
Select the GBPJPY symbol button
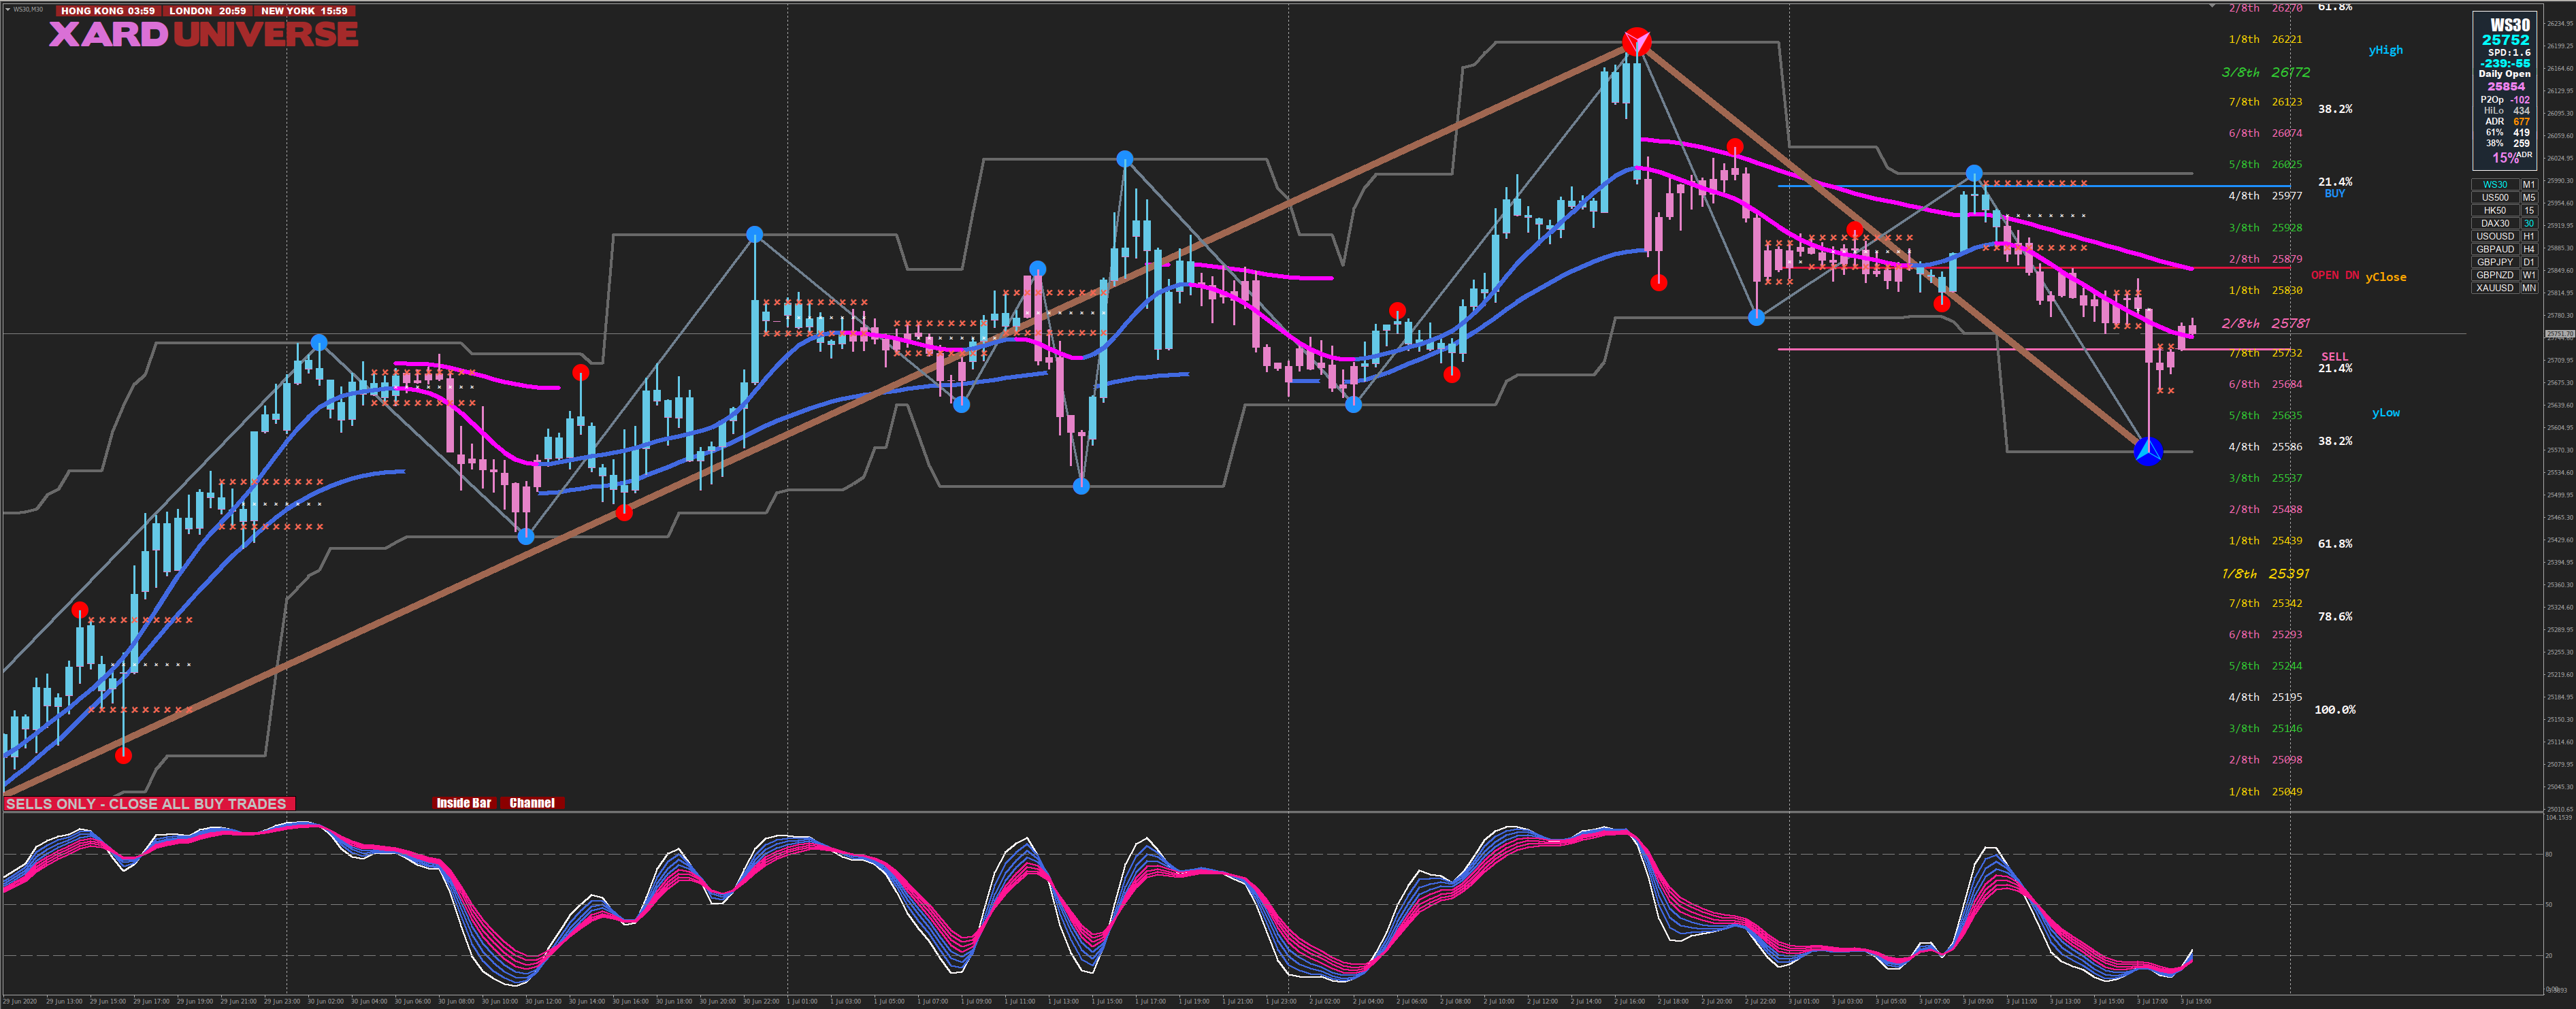2494,262
